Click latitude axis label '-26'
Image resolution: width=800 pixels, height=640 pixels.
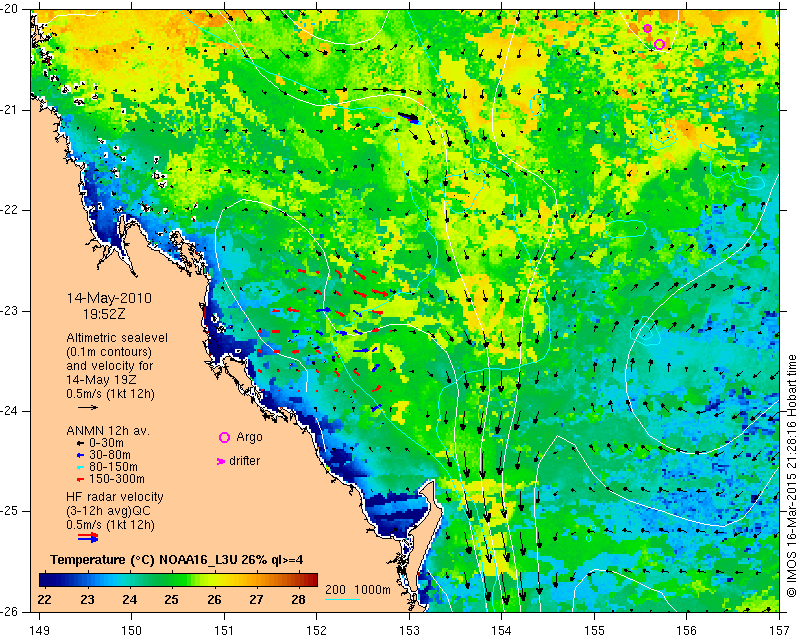[x=10, y=611]
